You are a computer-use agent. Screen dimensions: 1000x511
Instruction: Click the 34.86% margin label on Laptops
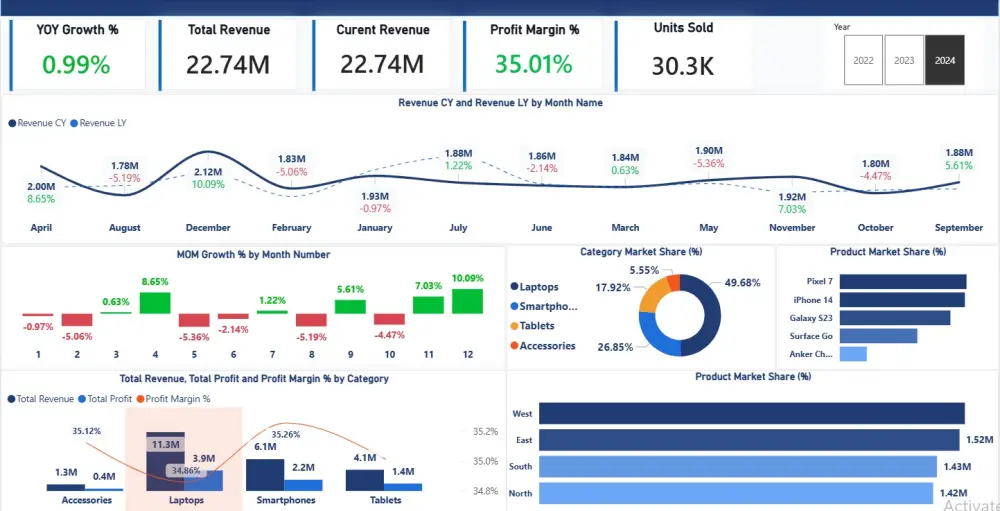coord(186,471)
